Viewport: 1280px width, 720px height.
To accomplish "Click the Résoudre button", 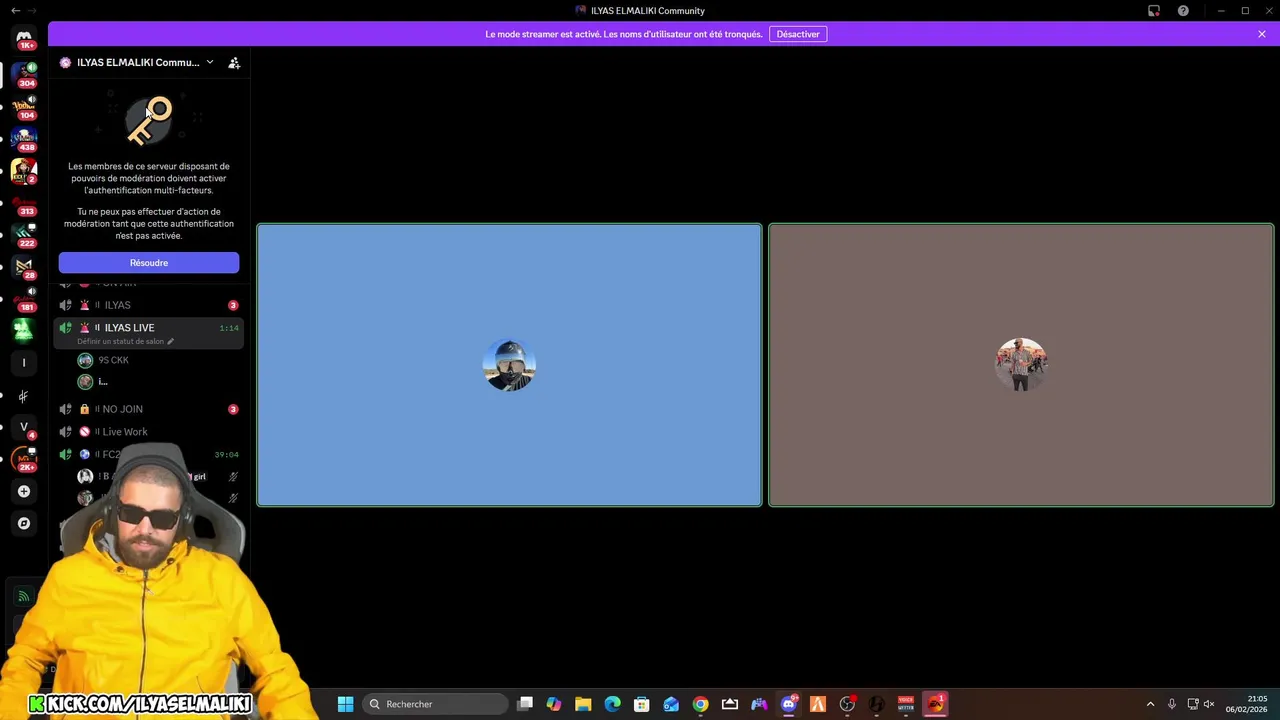I will coord(149,263).
